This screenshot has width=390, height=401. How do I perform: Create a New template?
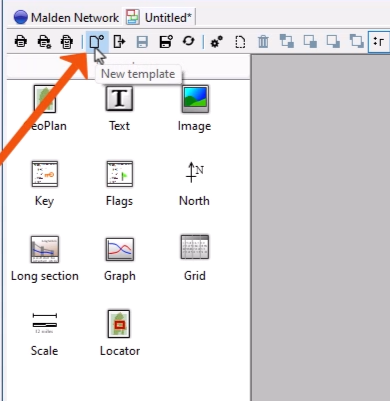coord(97,42)
